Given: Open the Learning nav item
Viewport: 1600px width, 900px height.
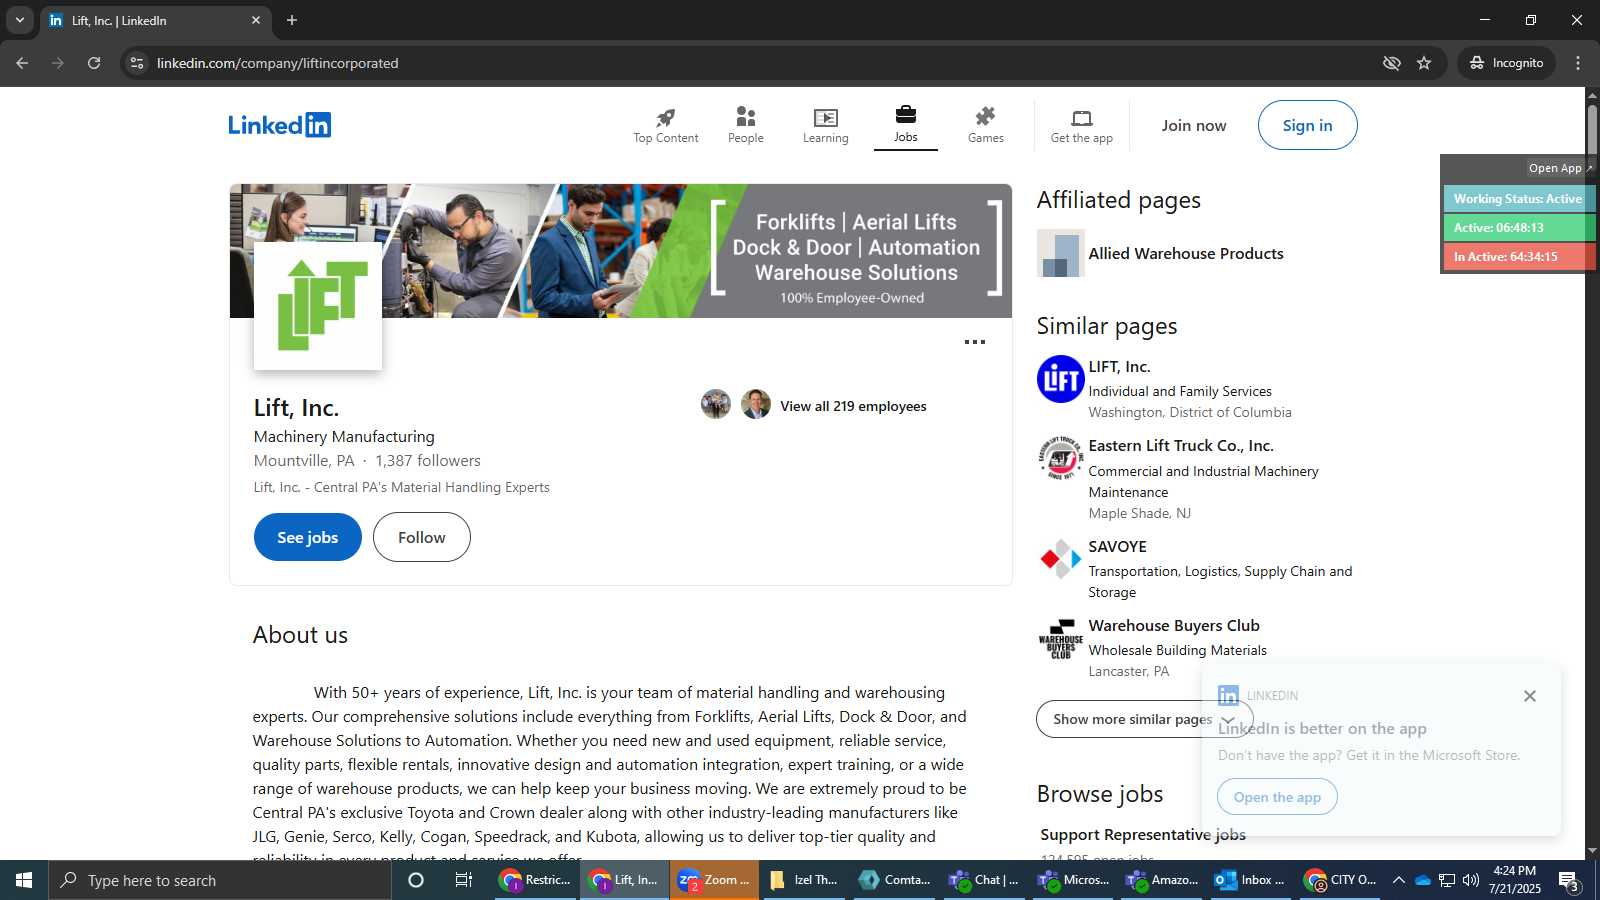Looking at the screenshot, I should (x=825, y=126).
